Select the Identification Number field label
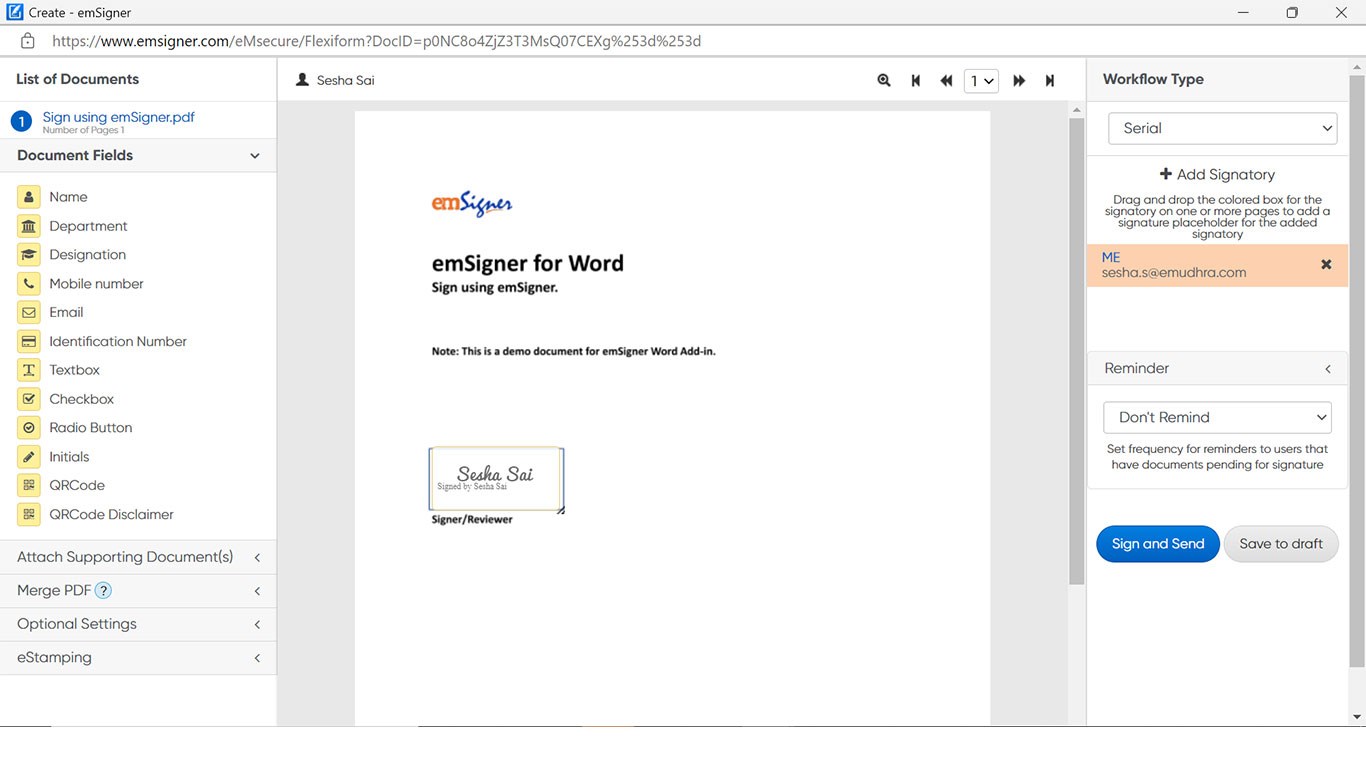 pyautogui.click(x=118, y=341)
